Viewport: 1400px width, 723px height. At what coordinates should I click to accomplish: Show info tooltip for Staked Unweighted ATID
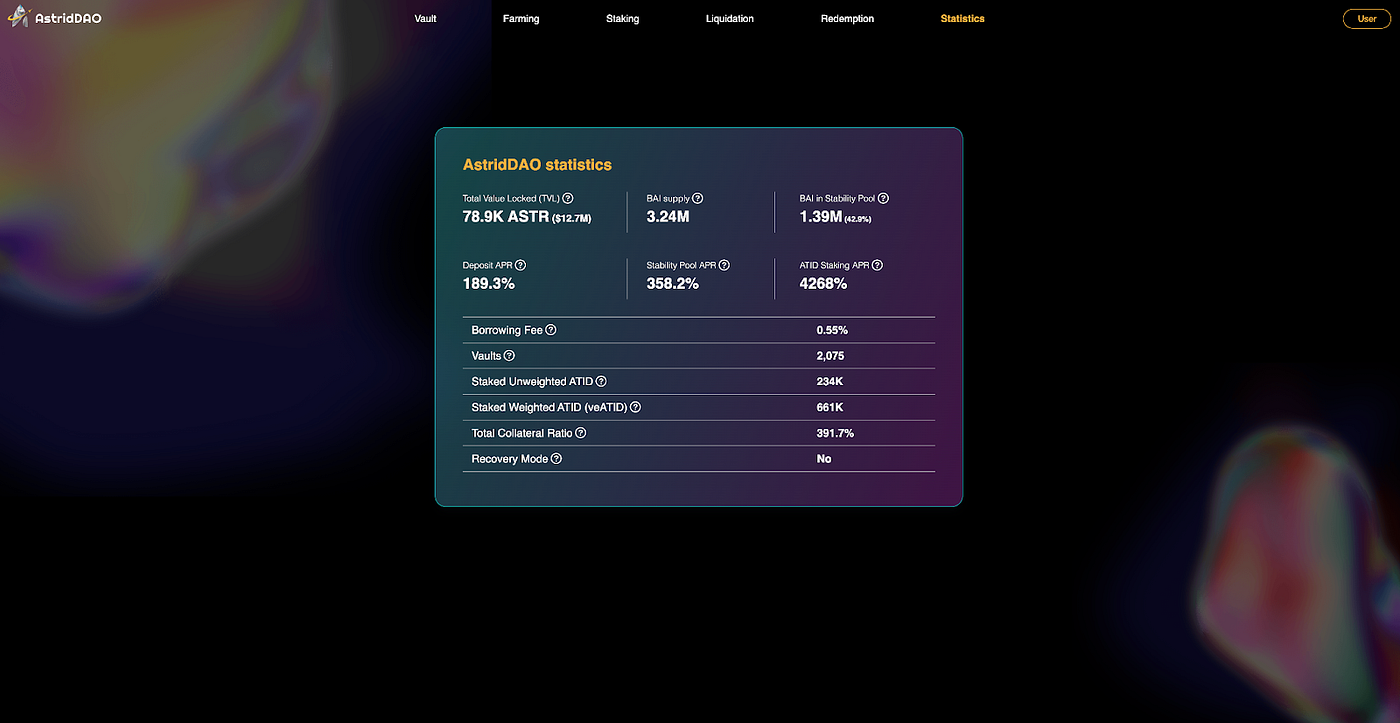tap(601, 382)
